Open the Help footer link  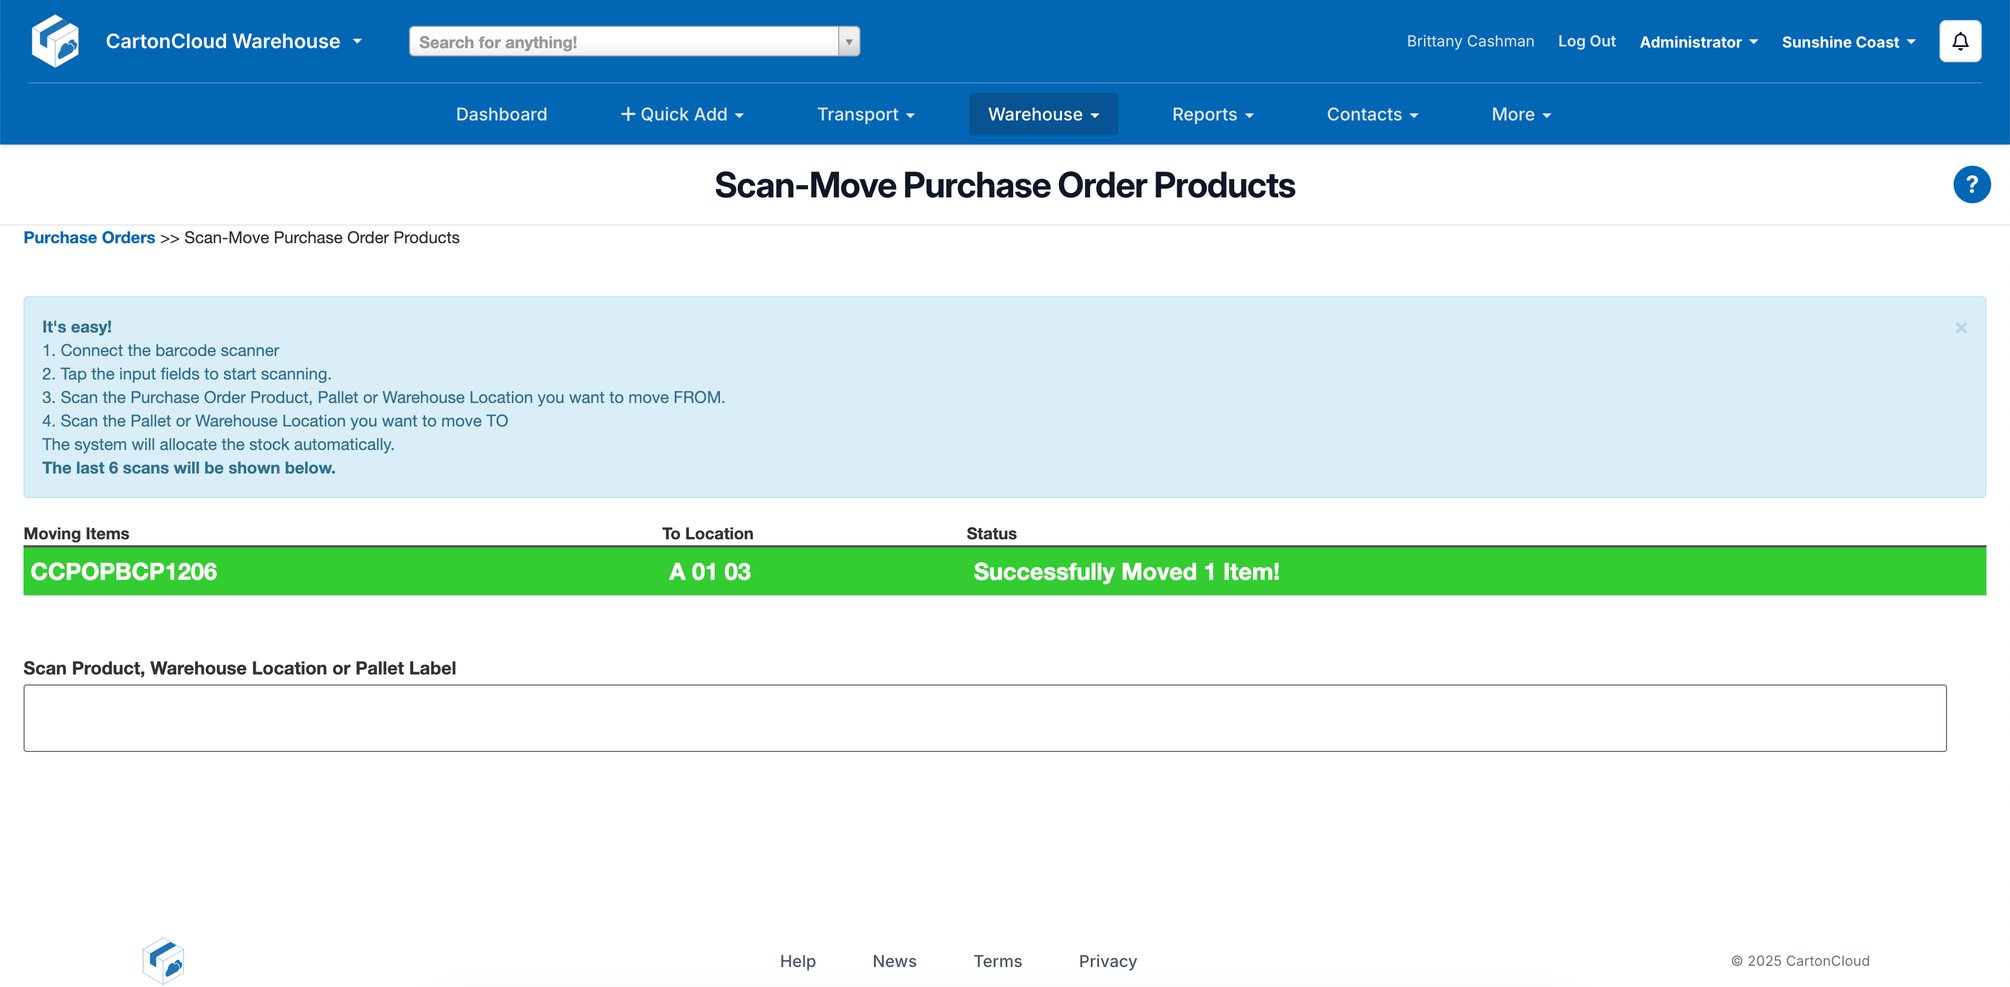click(797, 961)
